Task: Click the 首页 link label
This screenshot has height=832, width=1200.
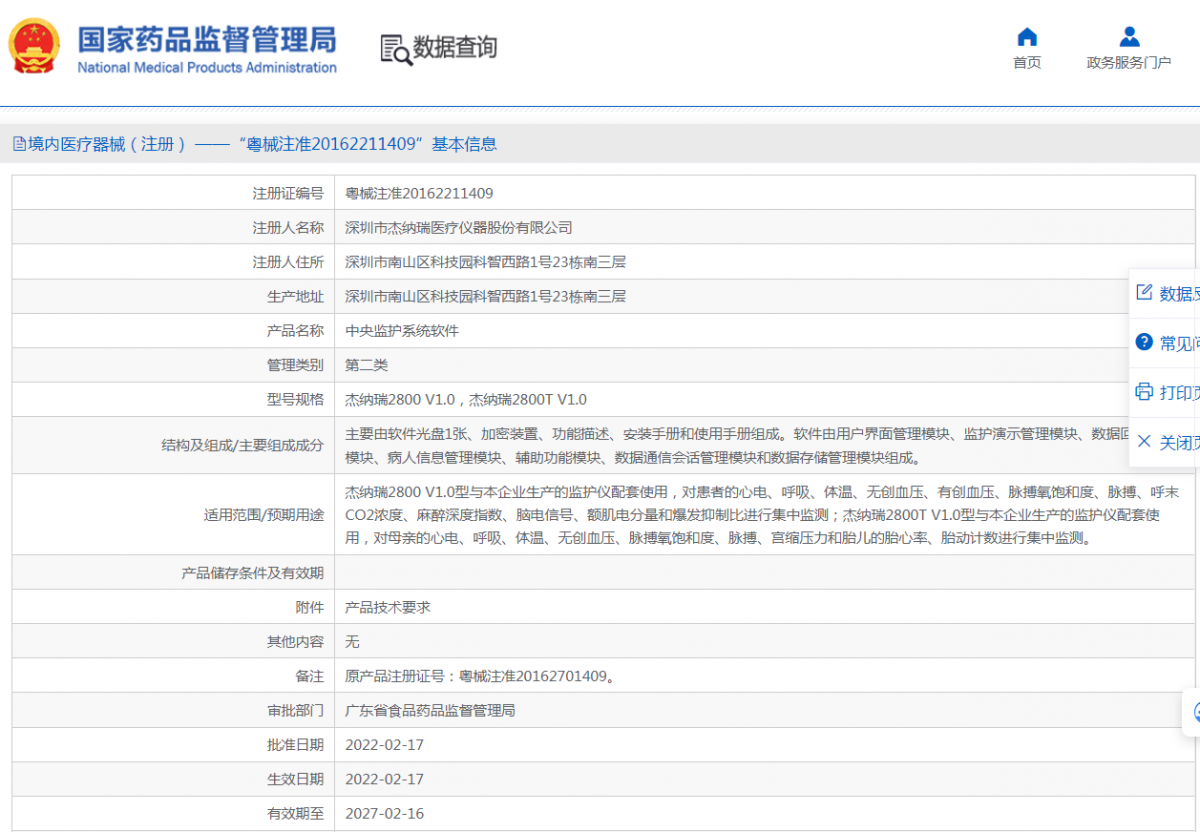Action: [x=1027, y=62]
